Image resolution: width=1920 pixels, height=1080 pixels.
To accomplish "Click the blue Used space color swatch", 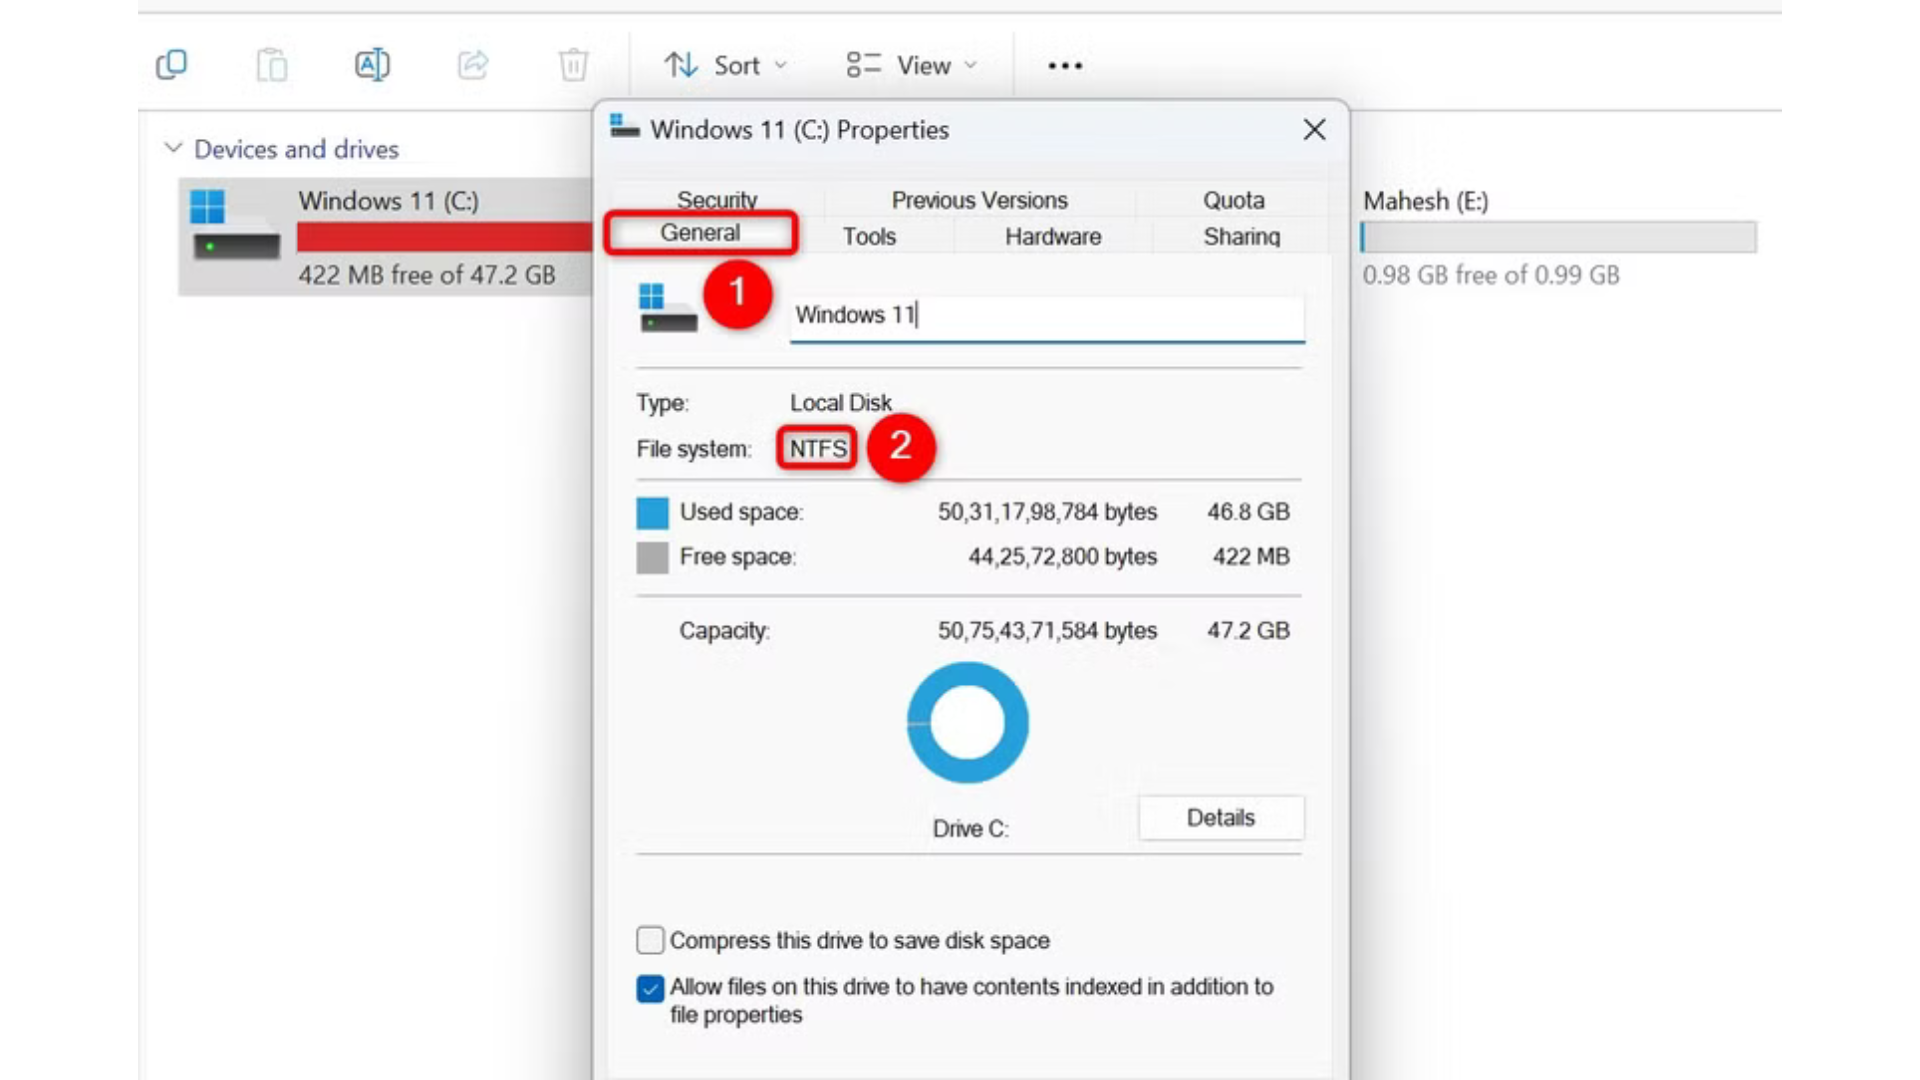I will [652, 513].
